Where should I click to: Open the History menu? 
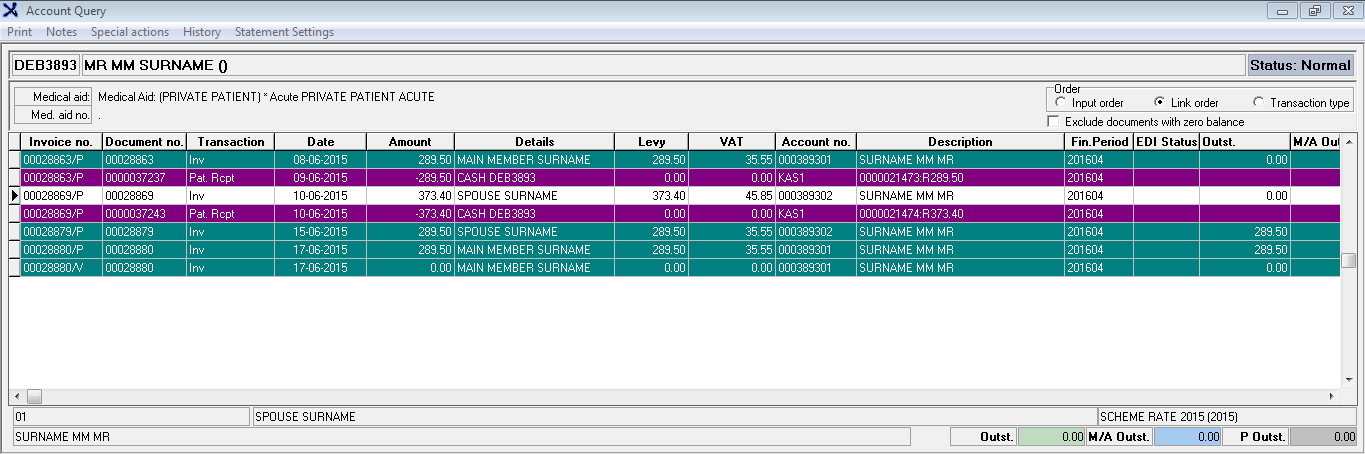coord(202,32)
